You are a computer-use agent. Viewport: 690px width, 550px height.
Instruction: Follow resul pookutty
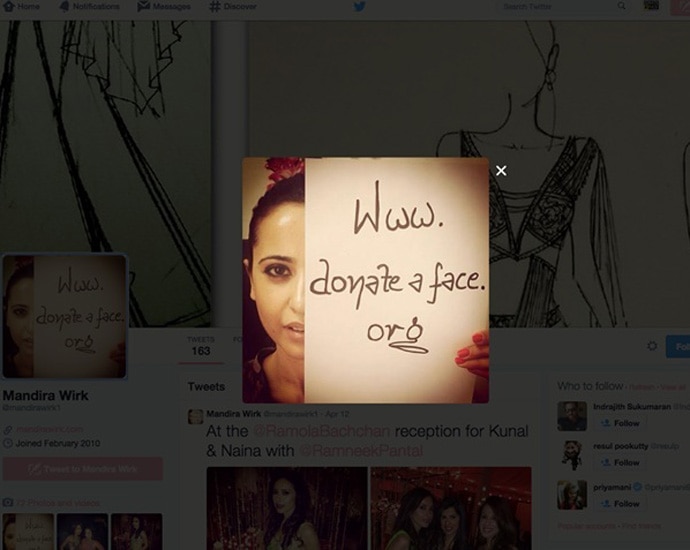click(620, 463)
